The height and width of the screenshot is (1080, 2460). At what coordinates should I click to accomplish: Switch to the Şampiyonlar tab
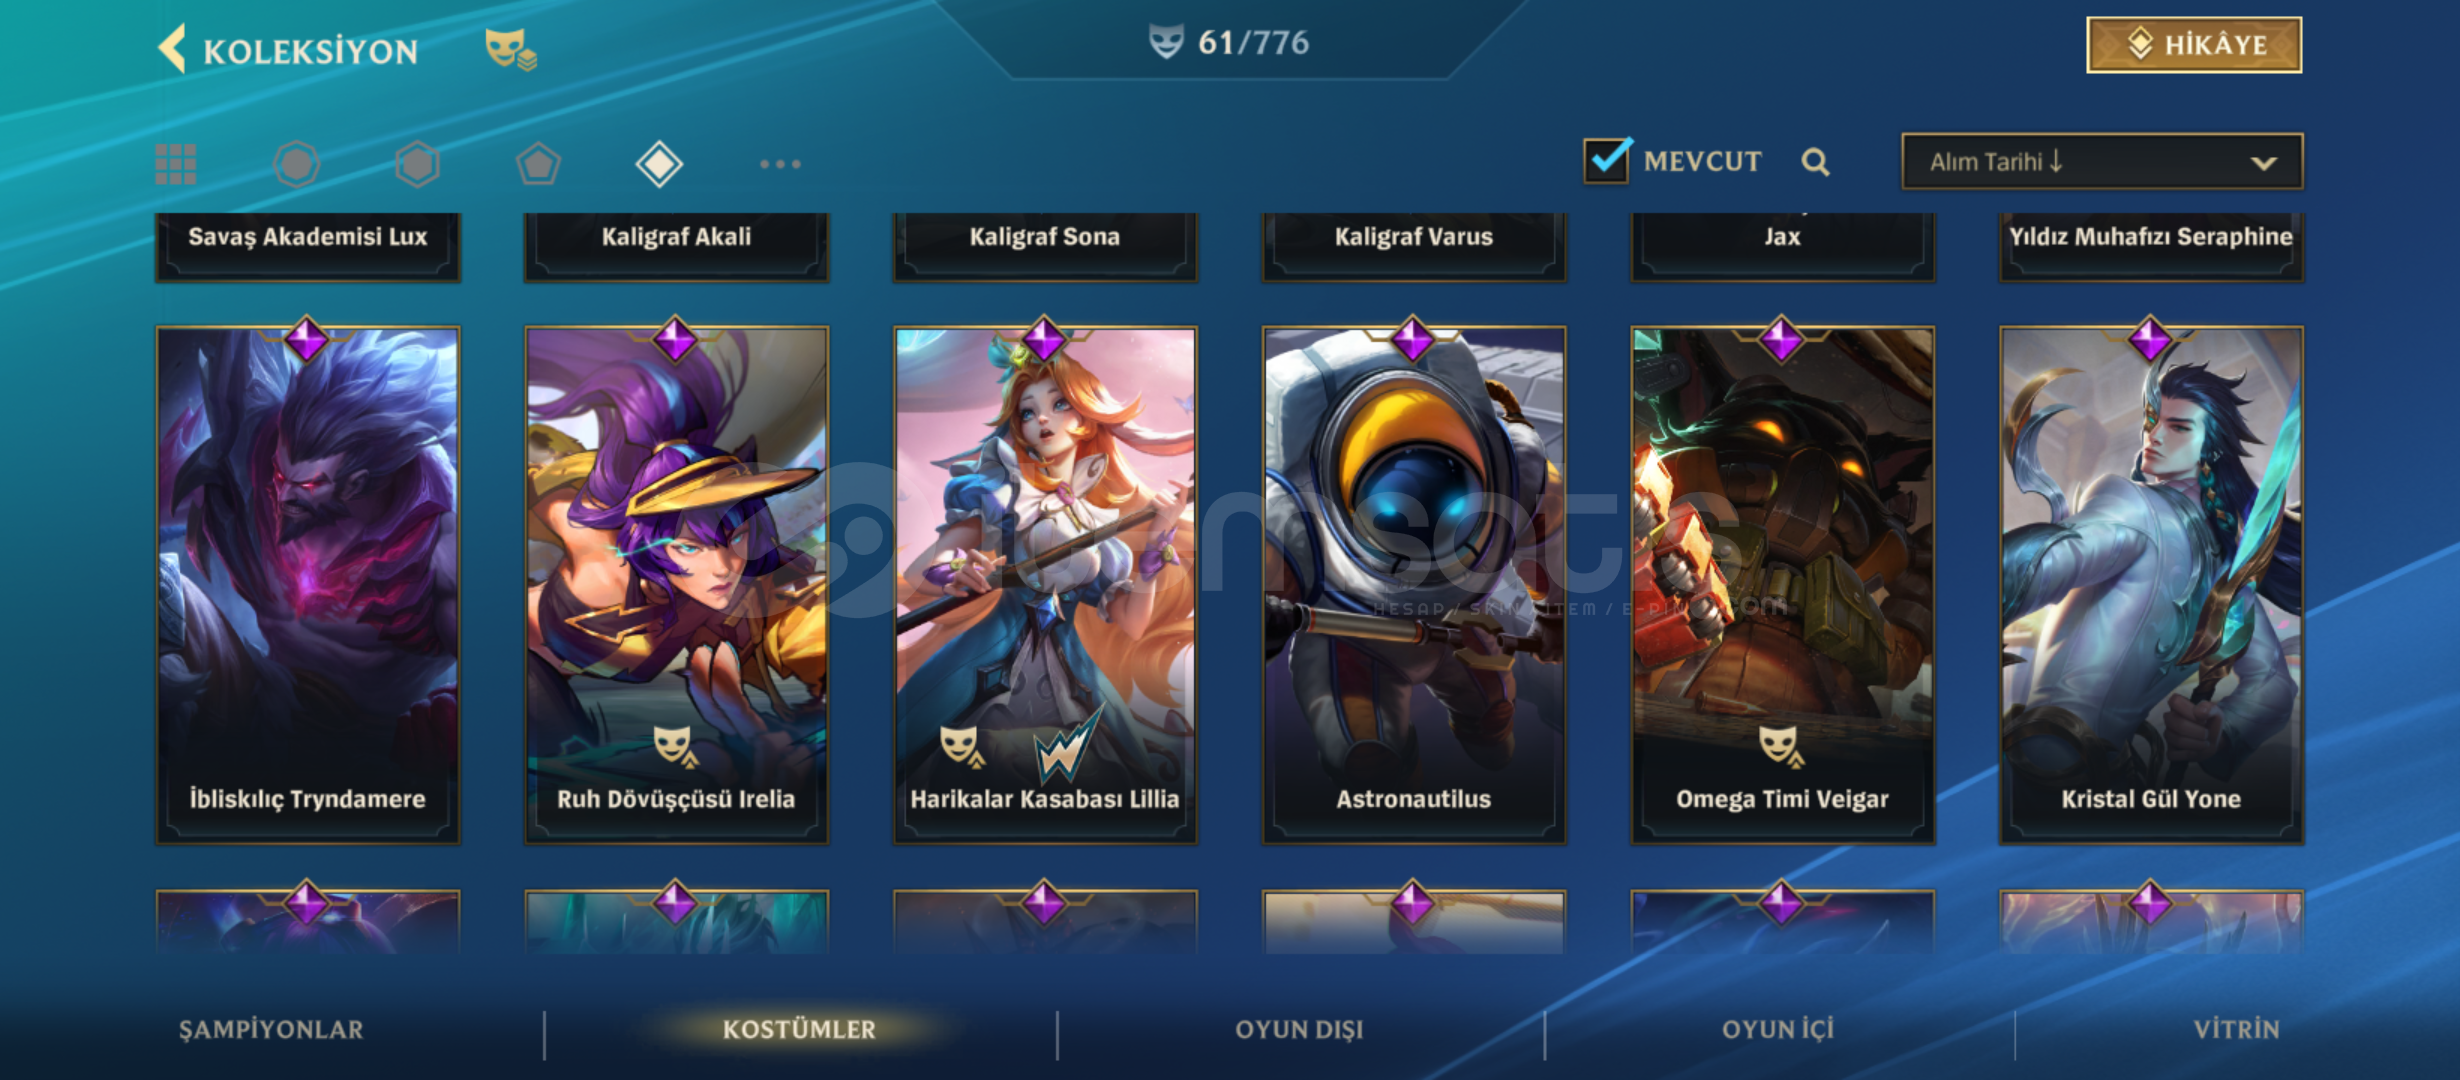(271, 1030)
